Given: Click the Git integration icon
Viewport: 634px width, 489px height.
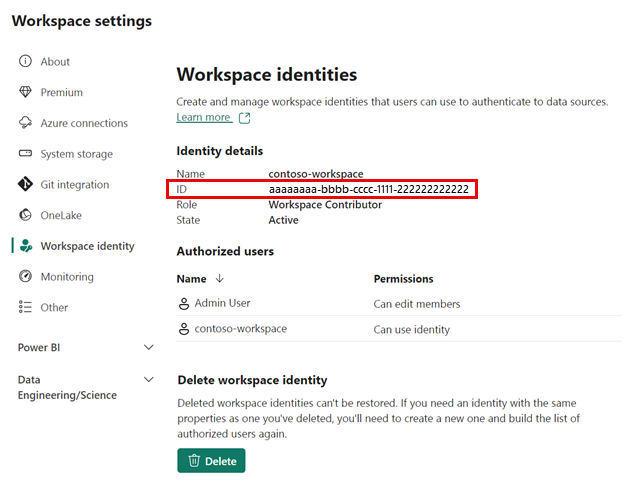Looking at the screenshot, I should [x=26, y=185].
